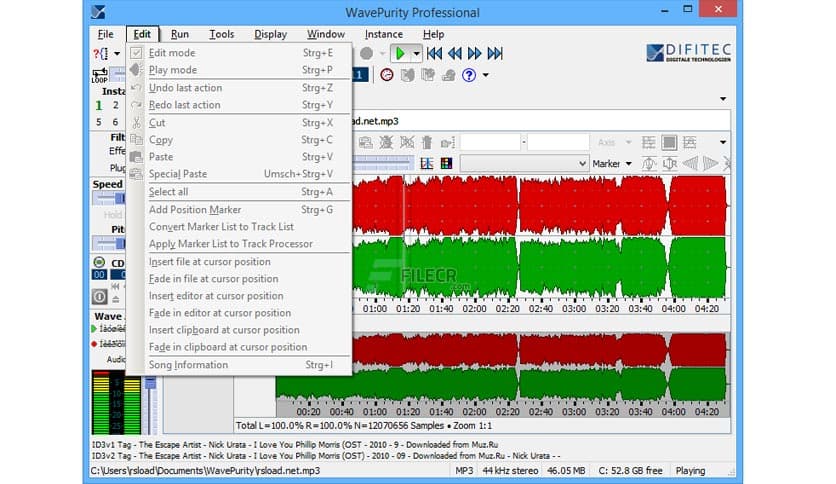Choose Insert file at cursor position
This screenshot has height=484, width=836.
239,262
